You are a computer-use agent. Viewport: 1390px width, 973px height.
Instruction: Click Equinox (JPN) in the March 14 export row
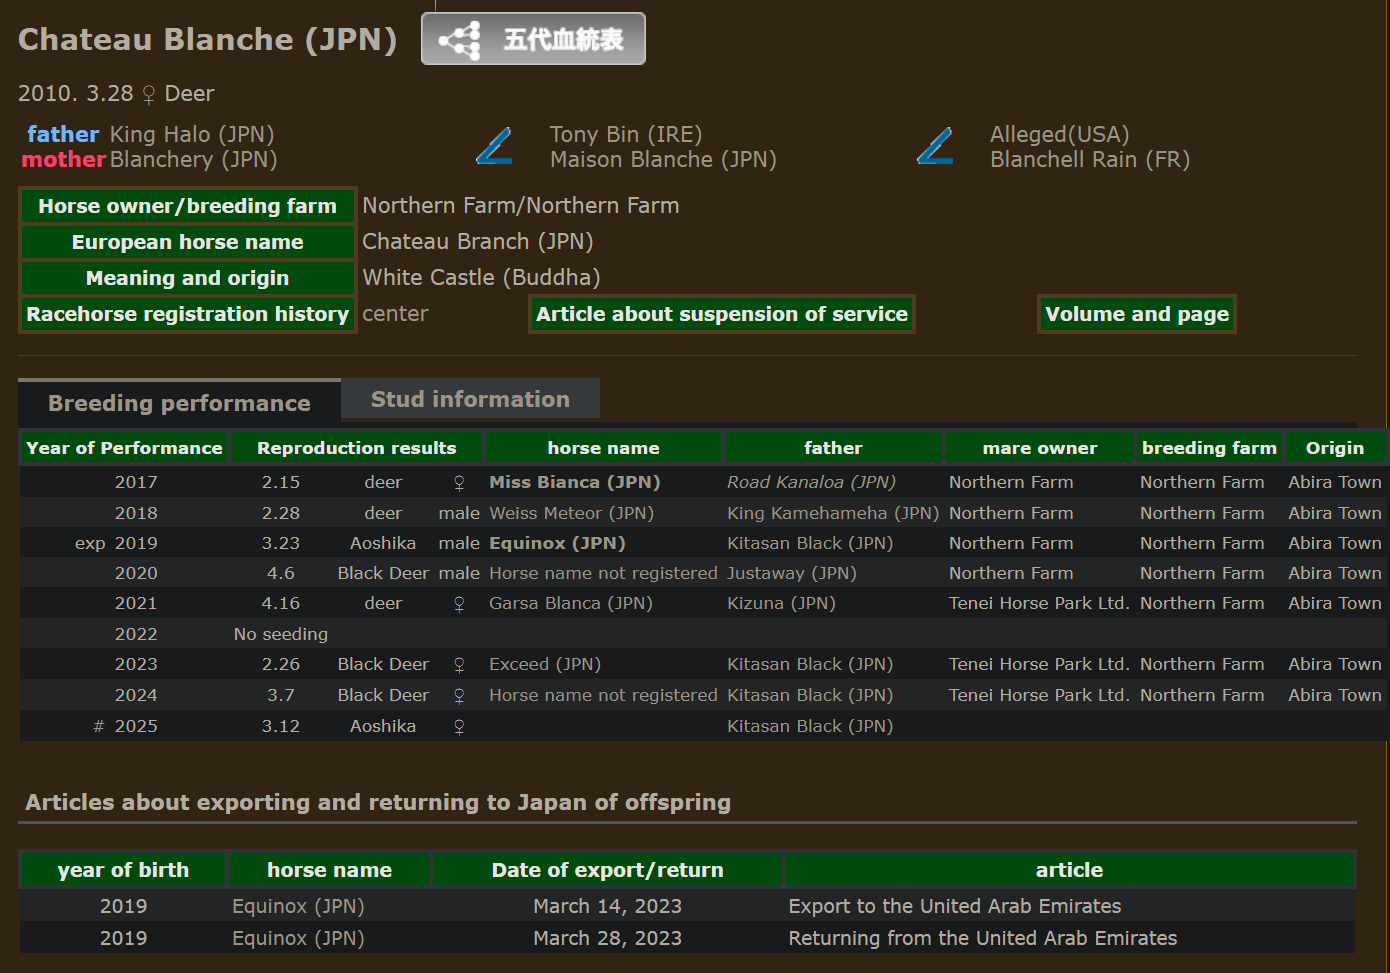click(298, 906)
